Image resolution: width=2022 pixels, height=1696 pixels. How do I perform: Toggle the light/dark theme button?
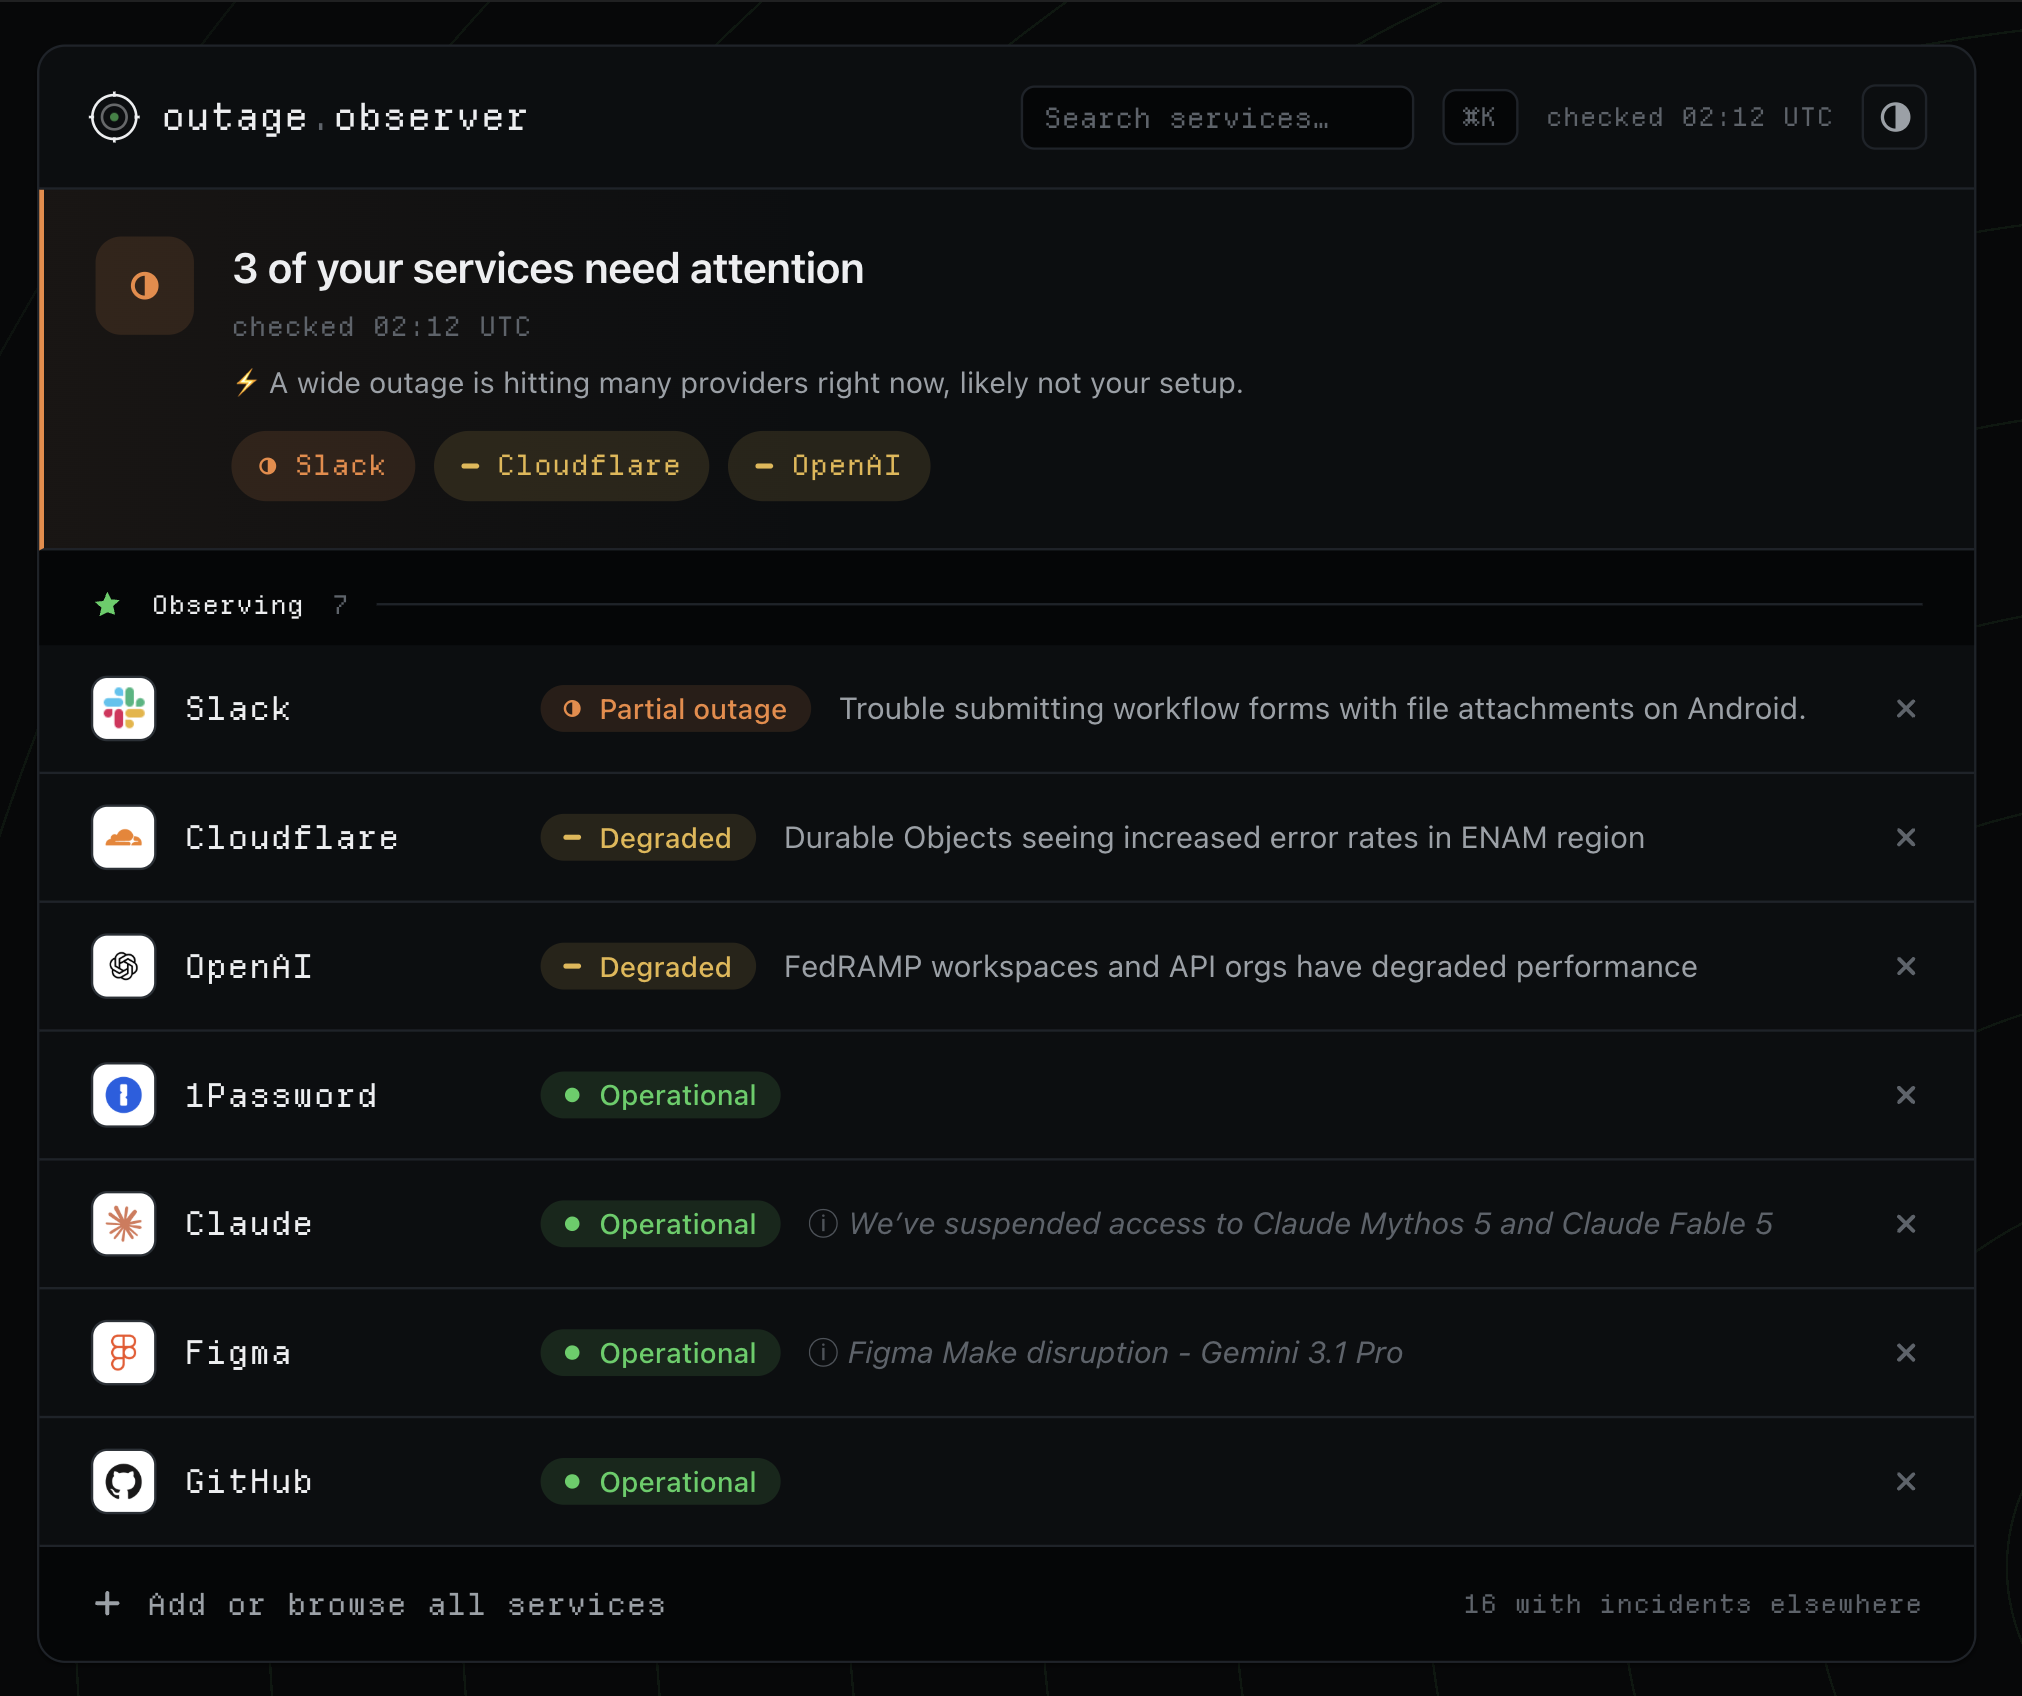click(x=1894, y=118)
